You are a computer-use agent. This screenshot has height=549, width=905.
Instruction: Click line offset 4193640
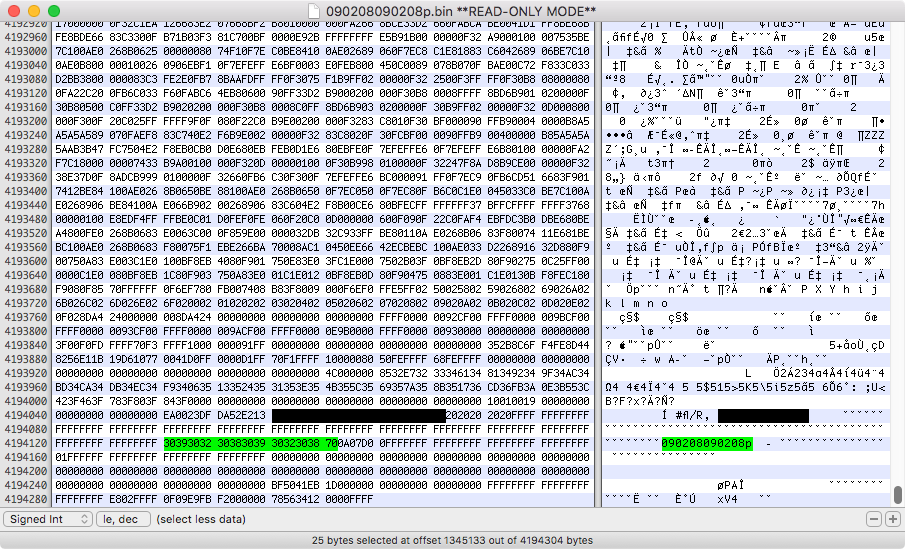pos(26,275)
